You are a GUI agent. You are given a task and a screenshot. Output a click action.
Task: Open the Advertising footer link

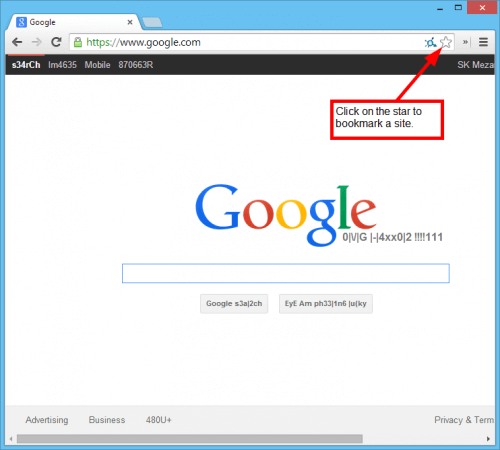coord(47,420)
